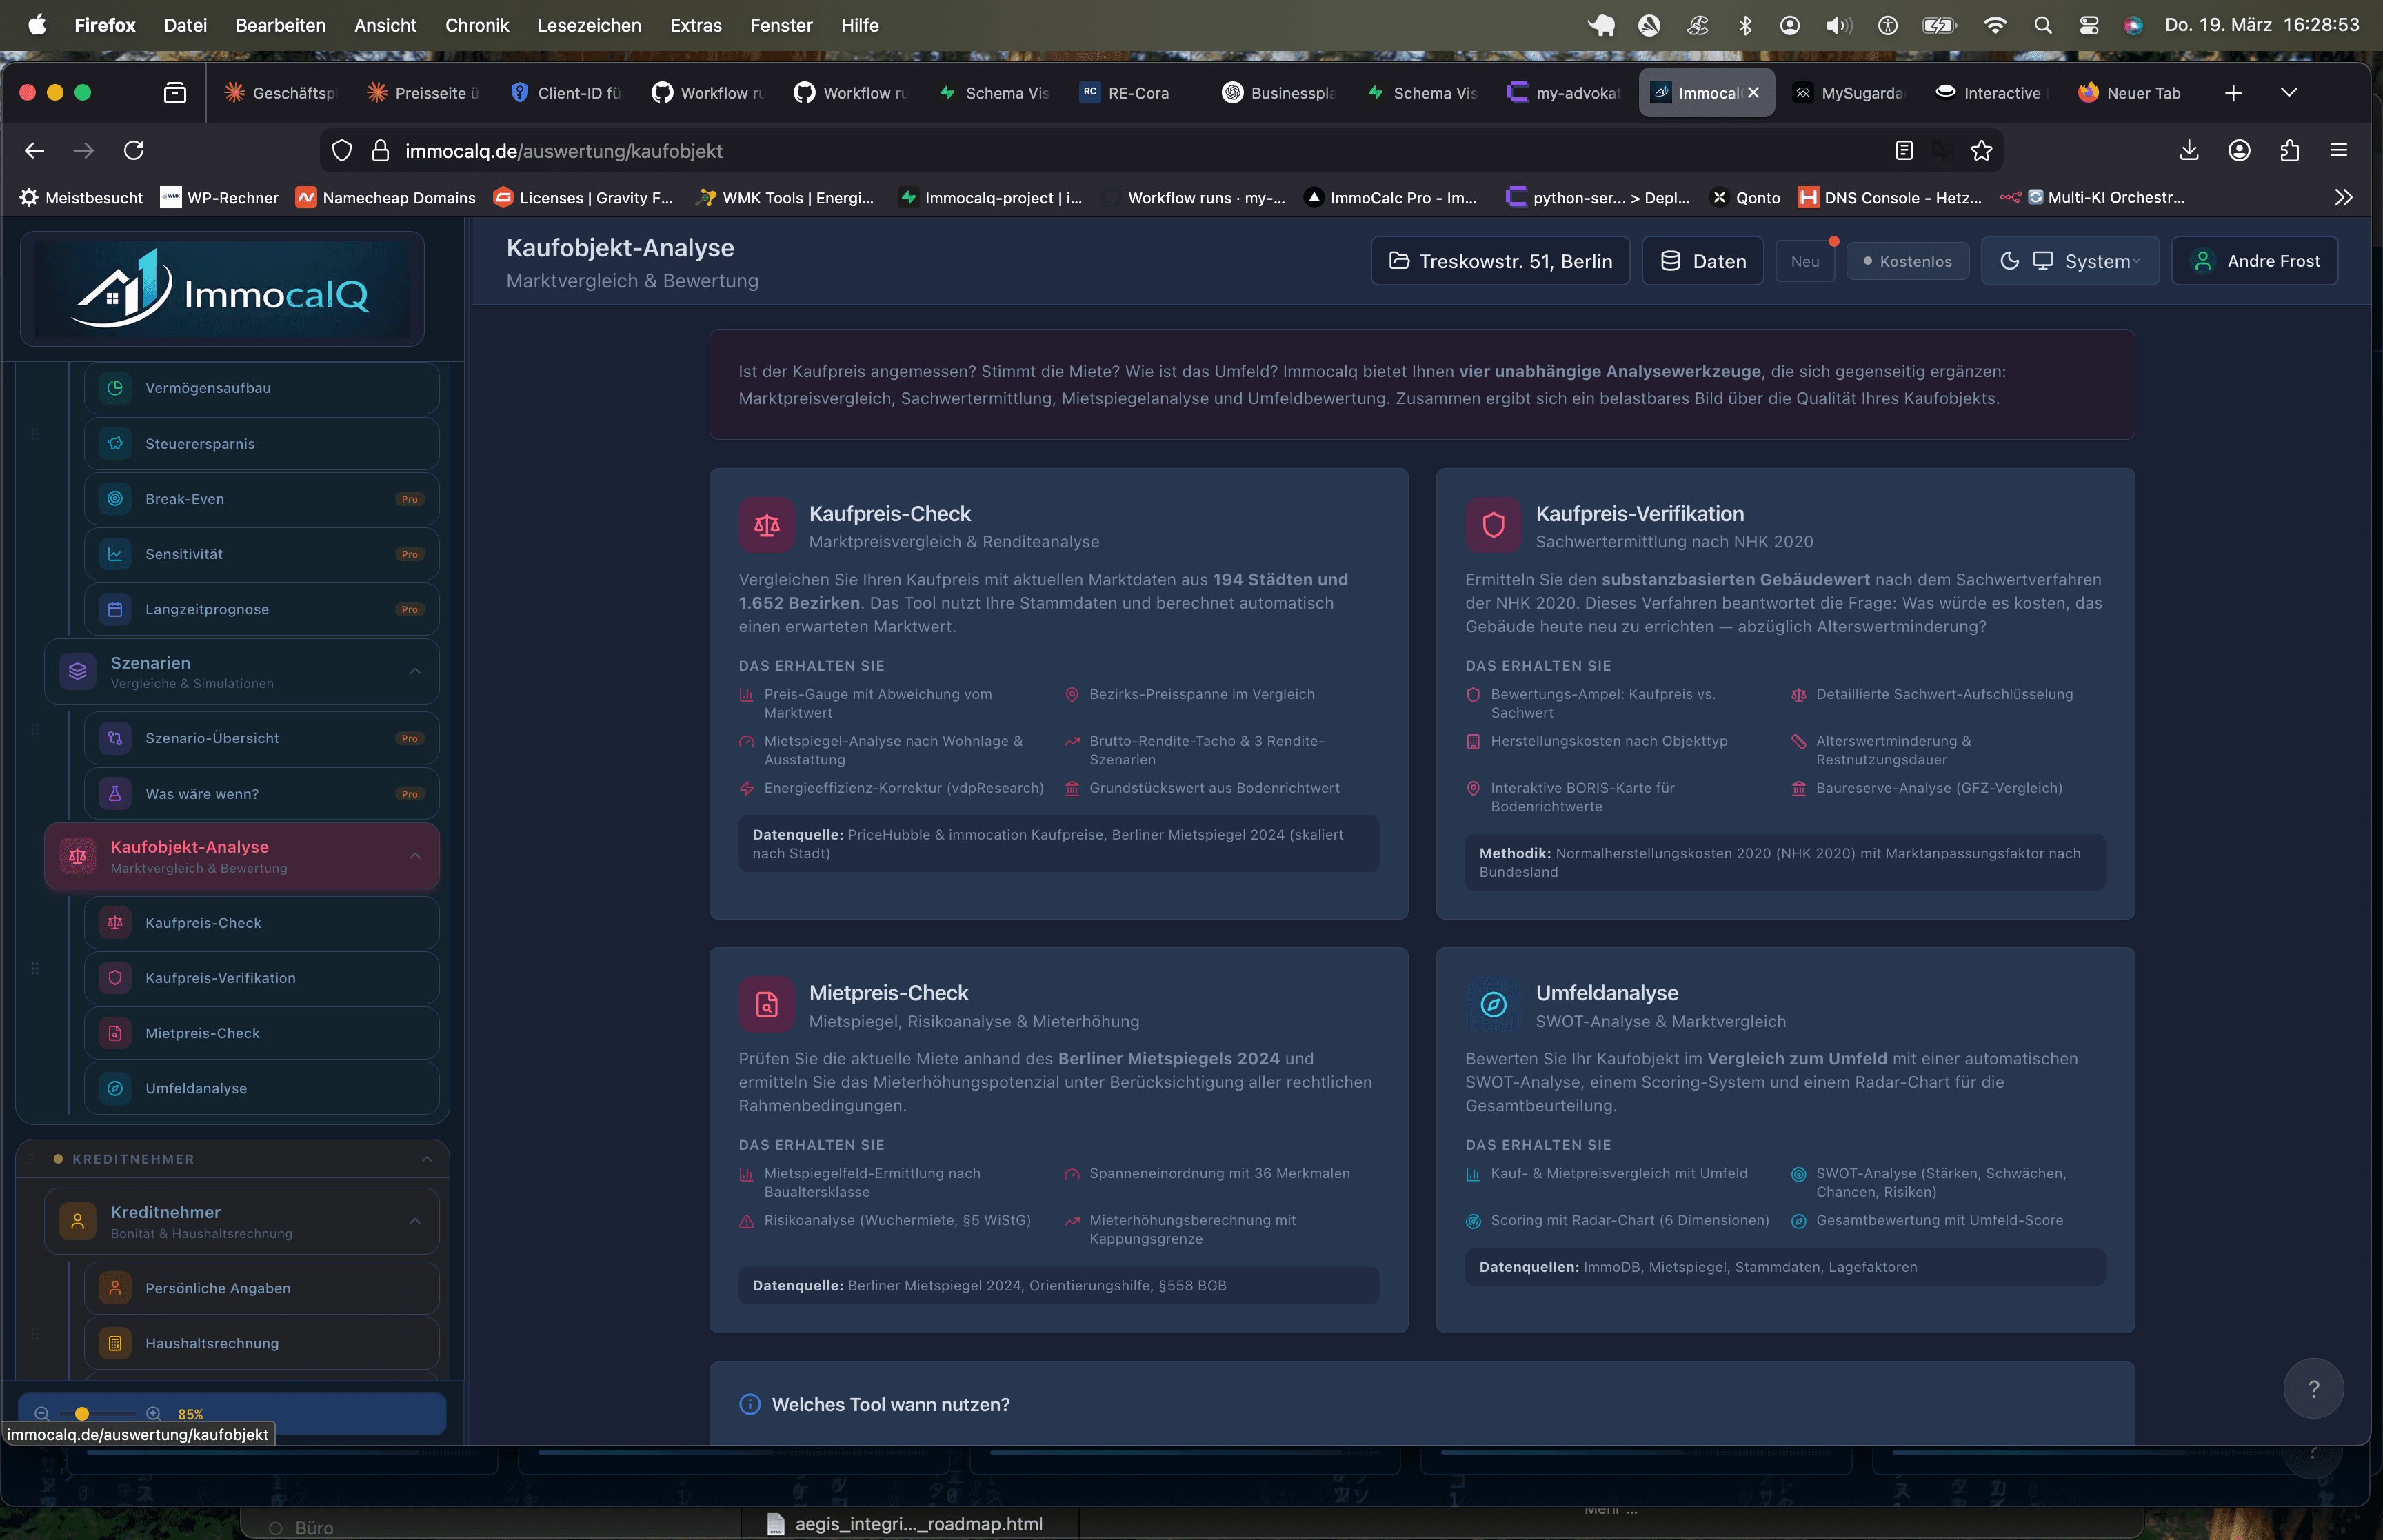Switch to the MySugardaddy tab
The height and width of the screenshot is (1540, 2383).
1849,93
